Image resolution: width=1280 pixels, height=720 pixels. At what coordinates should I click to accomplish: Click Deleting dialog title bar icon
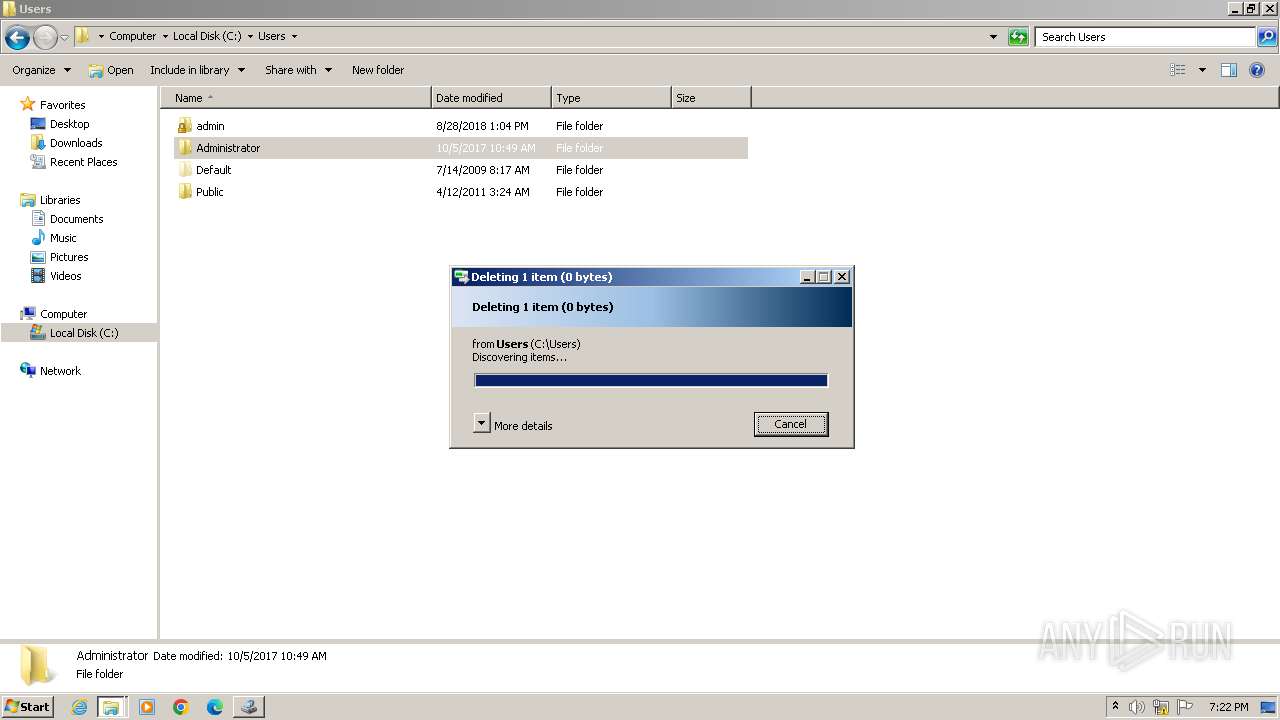coord(461,277)
